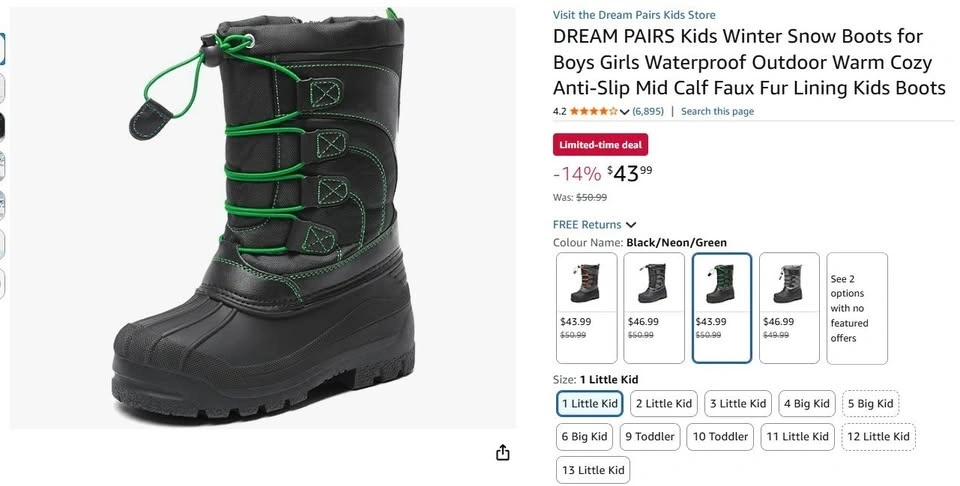Select the first colour swatch with orange laces
960x486 pixels.
[587, 307]
